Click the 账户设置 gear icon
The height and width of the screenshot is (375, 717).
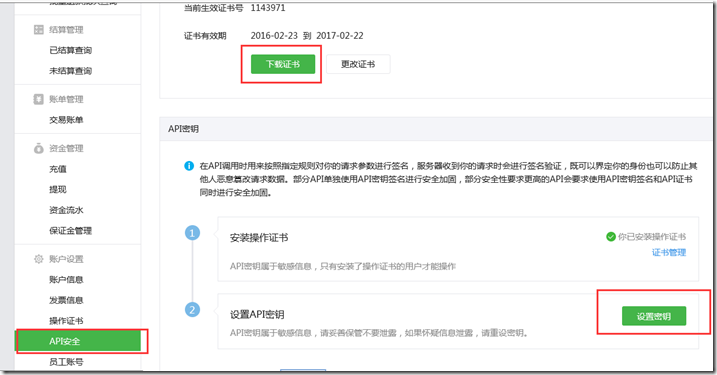38,259
